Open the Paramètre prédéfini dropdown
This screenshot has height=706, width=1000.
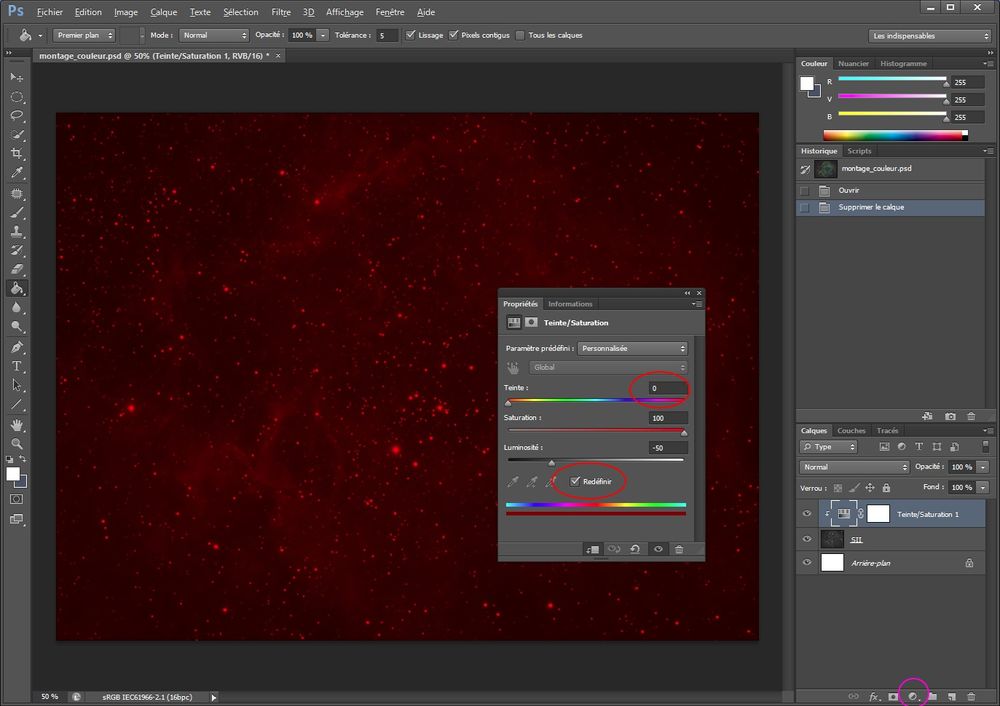point(631,348)
